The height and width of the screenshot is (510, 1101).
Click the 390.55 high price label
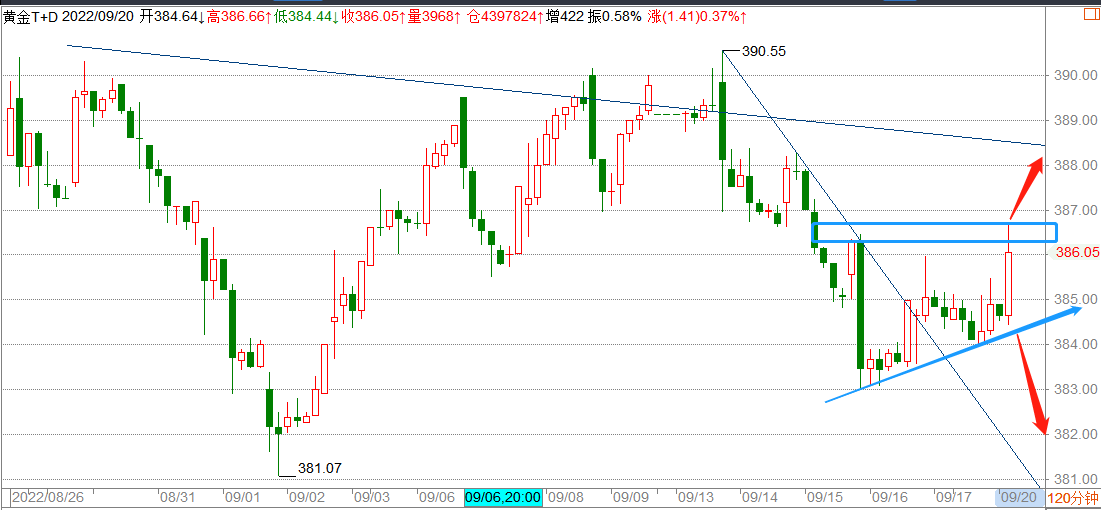coord(764,51)
